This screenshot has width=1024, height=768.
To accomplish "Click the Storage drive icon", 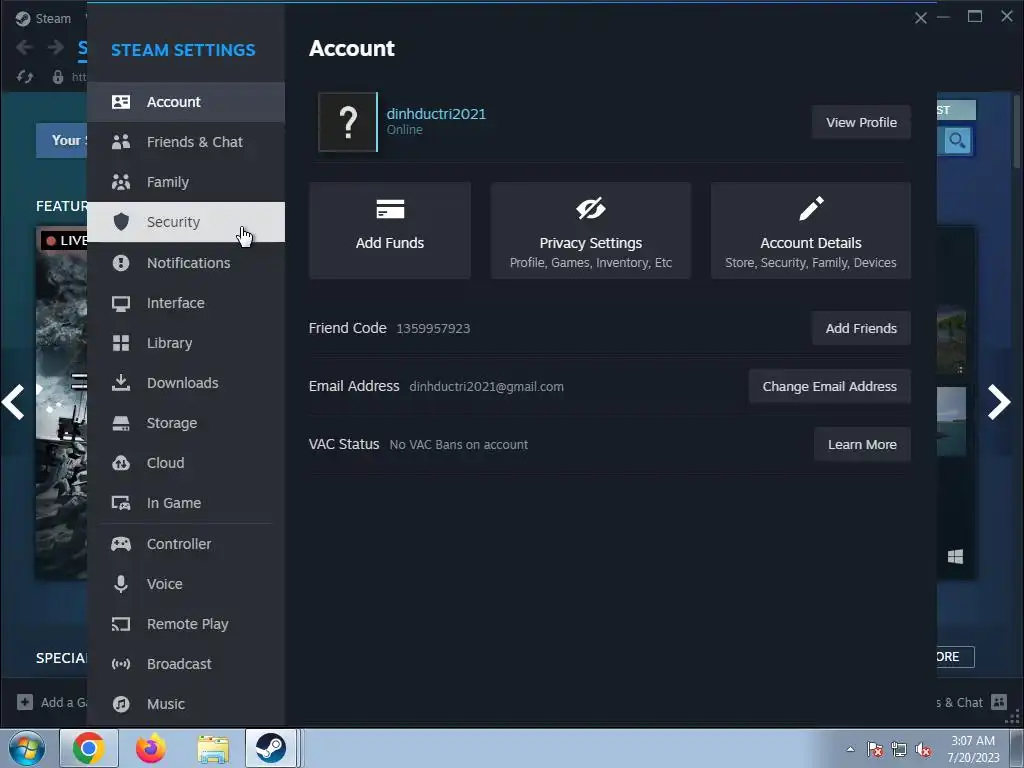I will point(121,423).
